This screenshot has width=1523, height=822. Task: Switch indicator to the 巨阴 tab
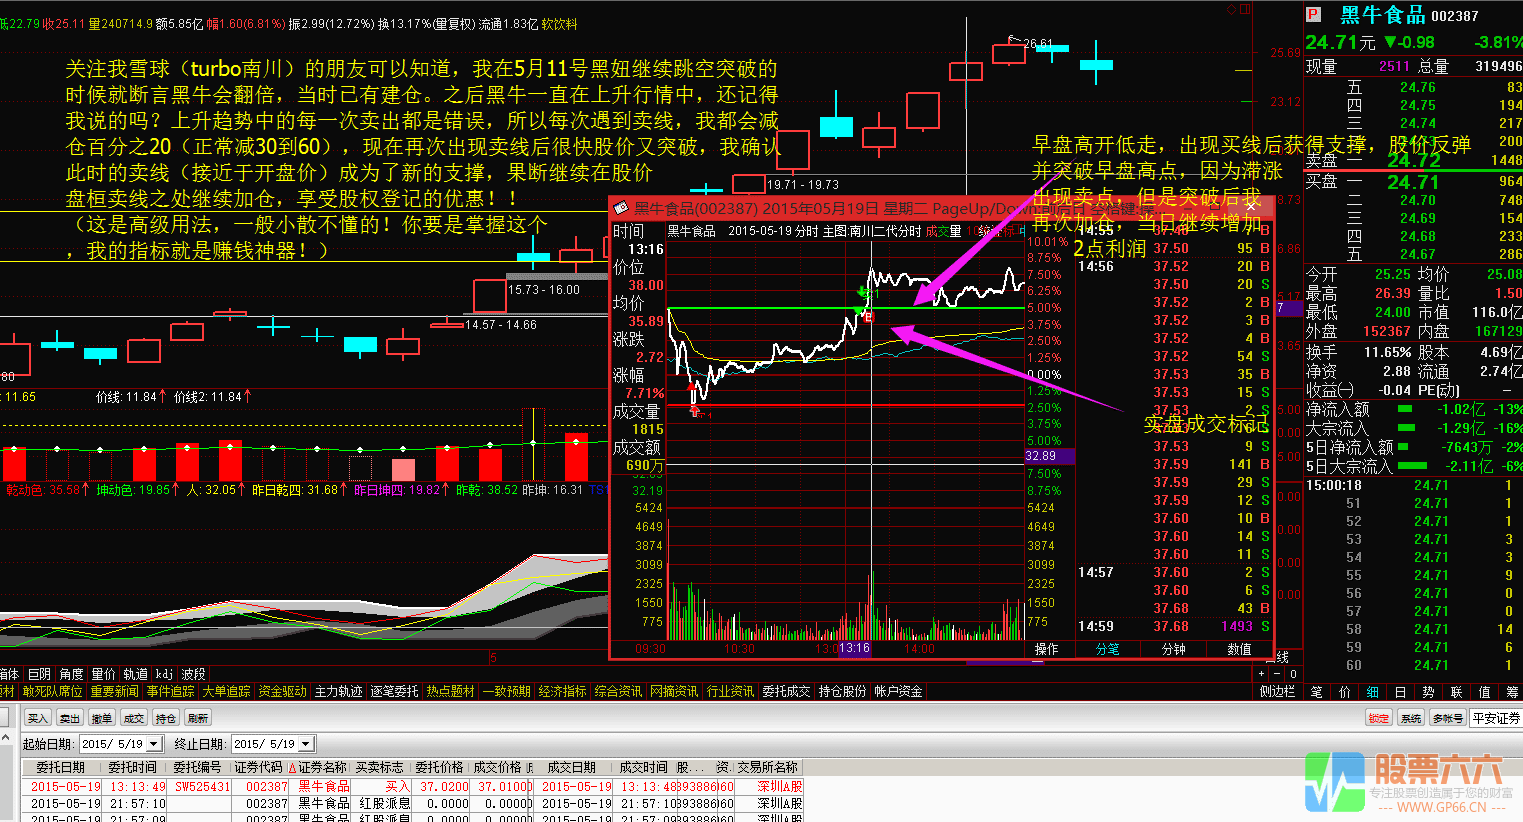tap(40, 674)
